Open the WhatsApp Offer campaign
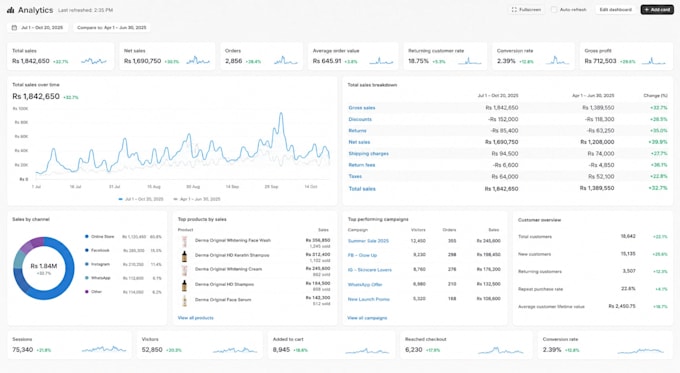 [365, 285]
